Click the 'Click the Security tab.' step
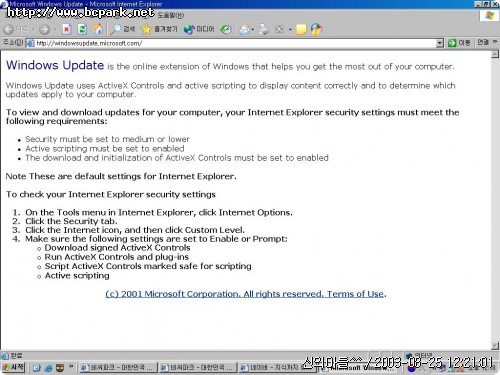Viewport: 500px width, 375px height. [x=71, y=221]
